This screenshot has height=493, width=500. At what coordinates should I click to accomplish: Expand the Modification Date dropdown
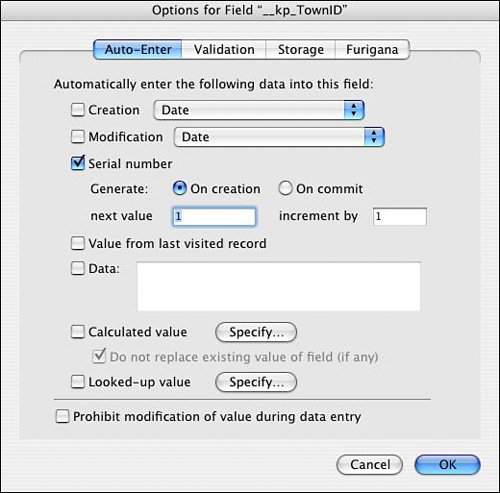[x=279, y=137]
